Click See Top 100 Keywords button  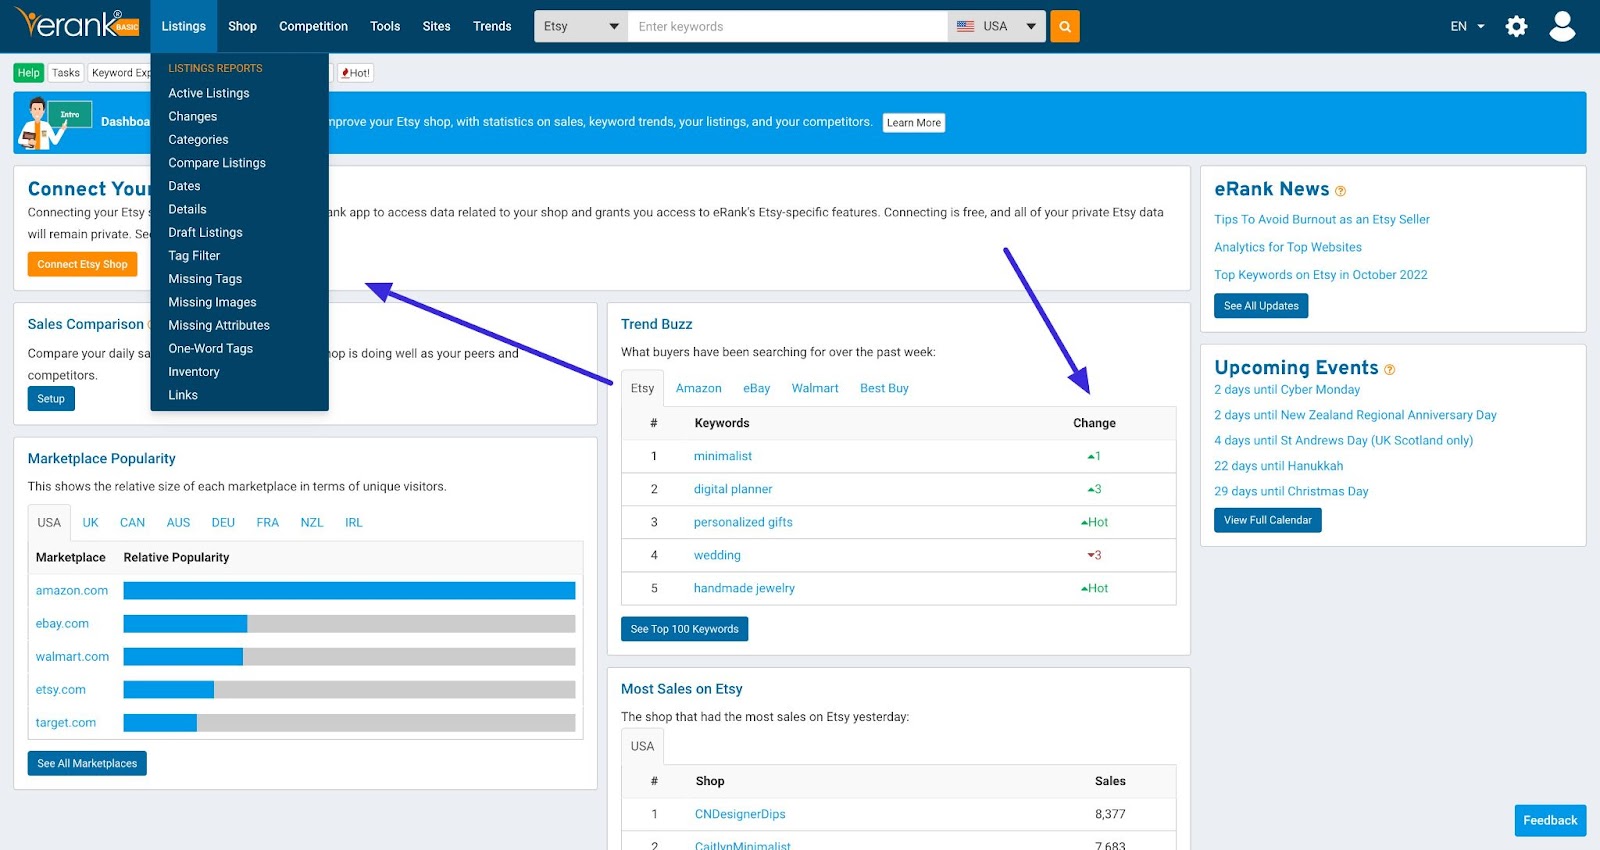coord(685,629)
